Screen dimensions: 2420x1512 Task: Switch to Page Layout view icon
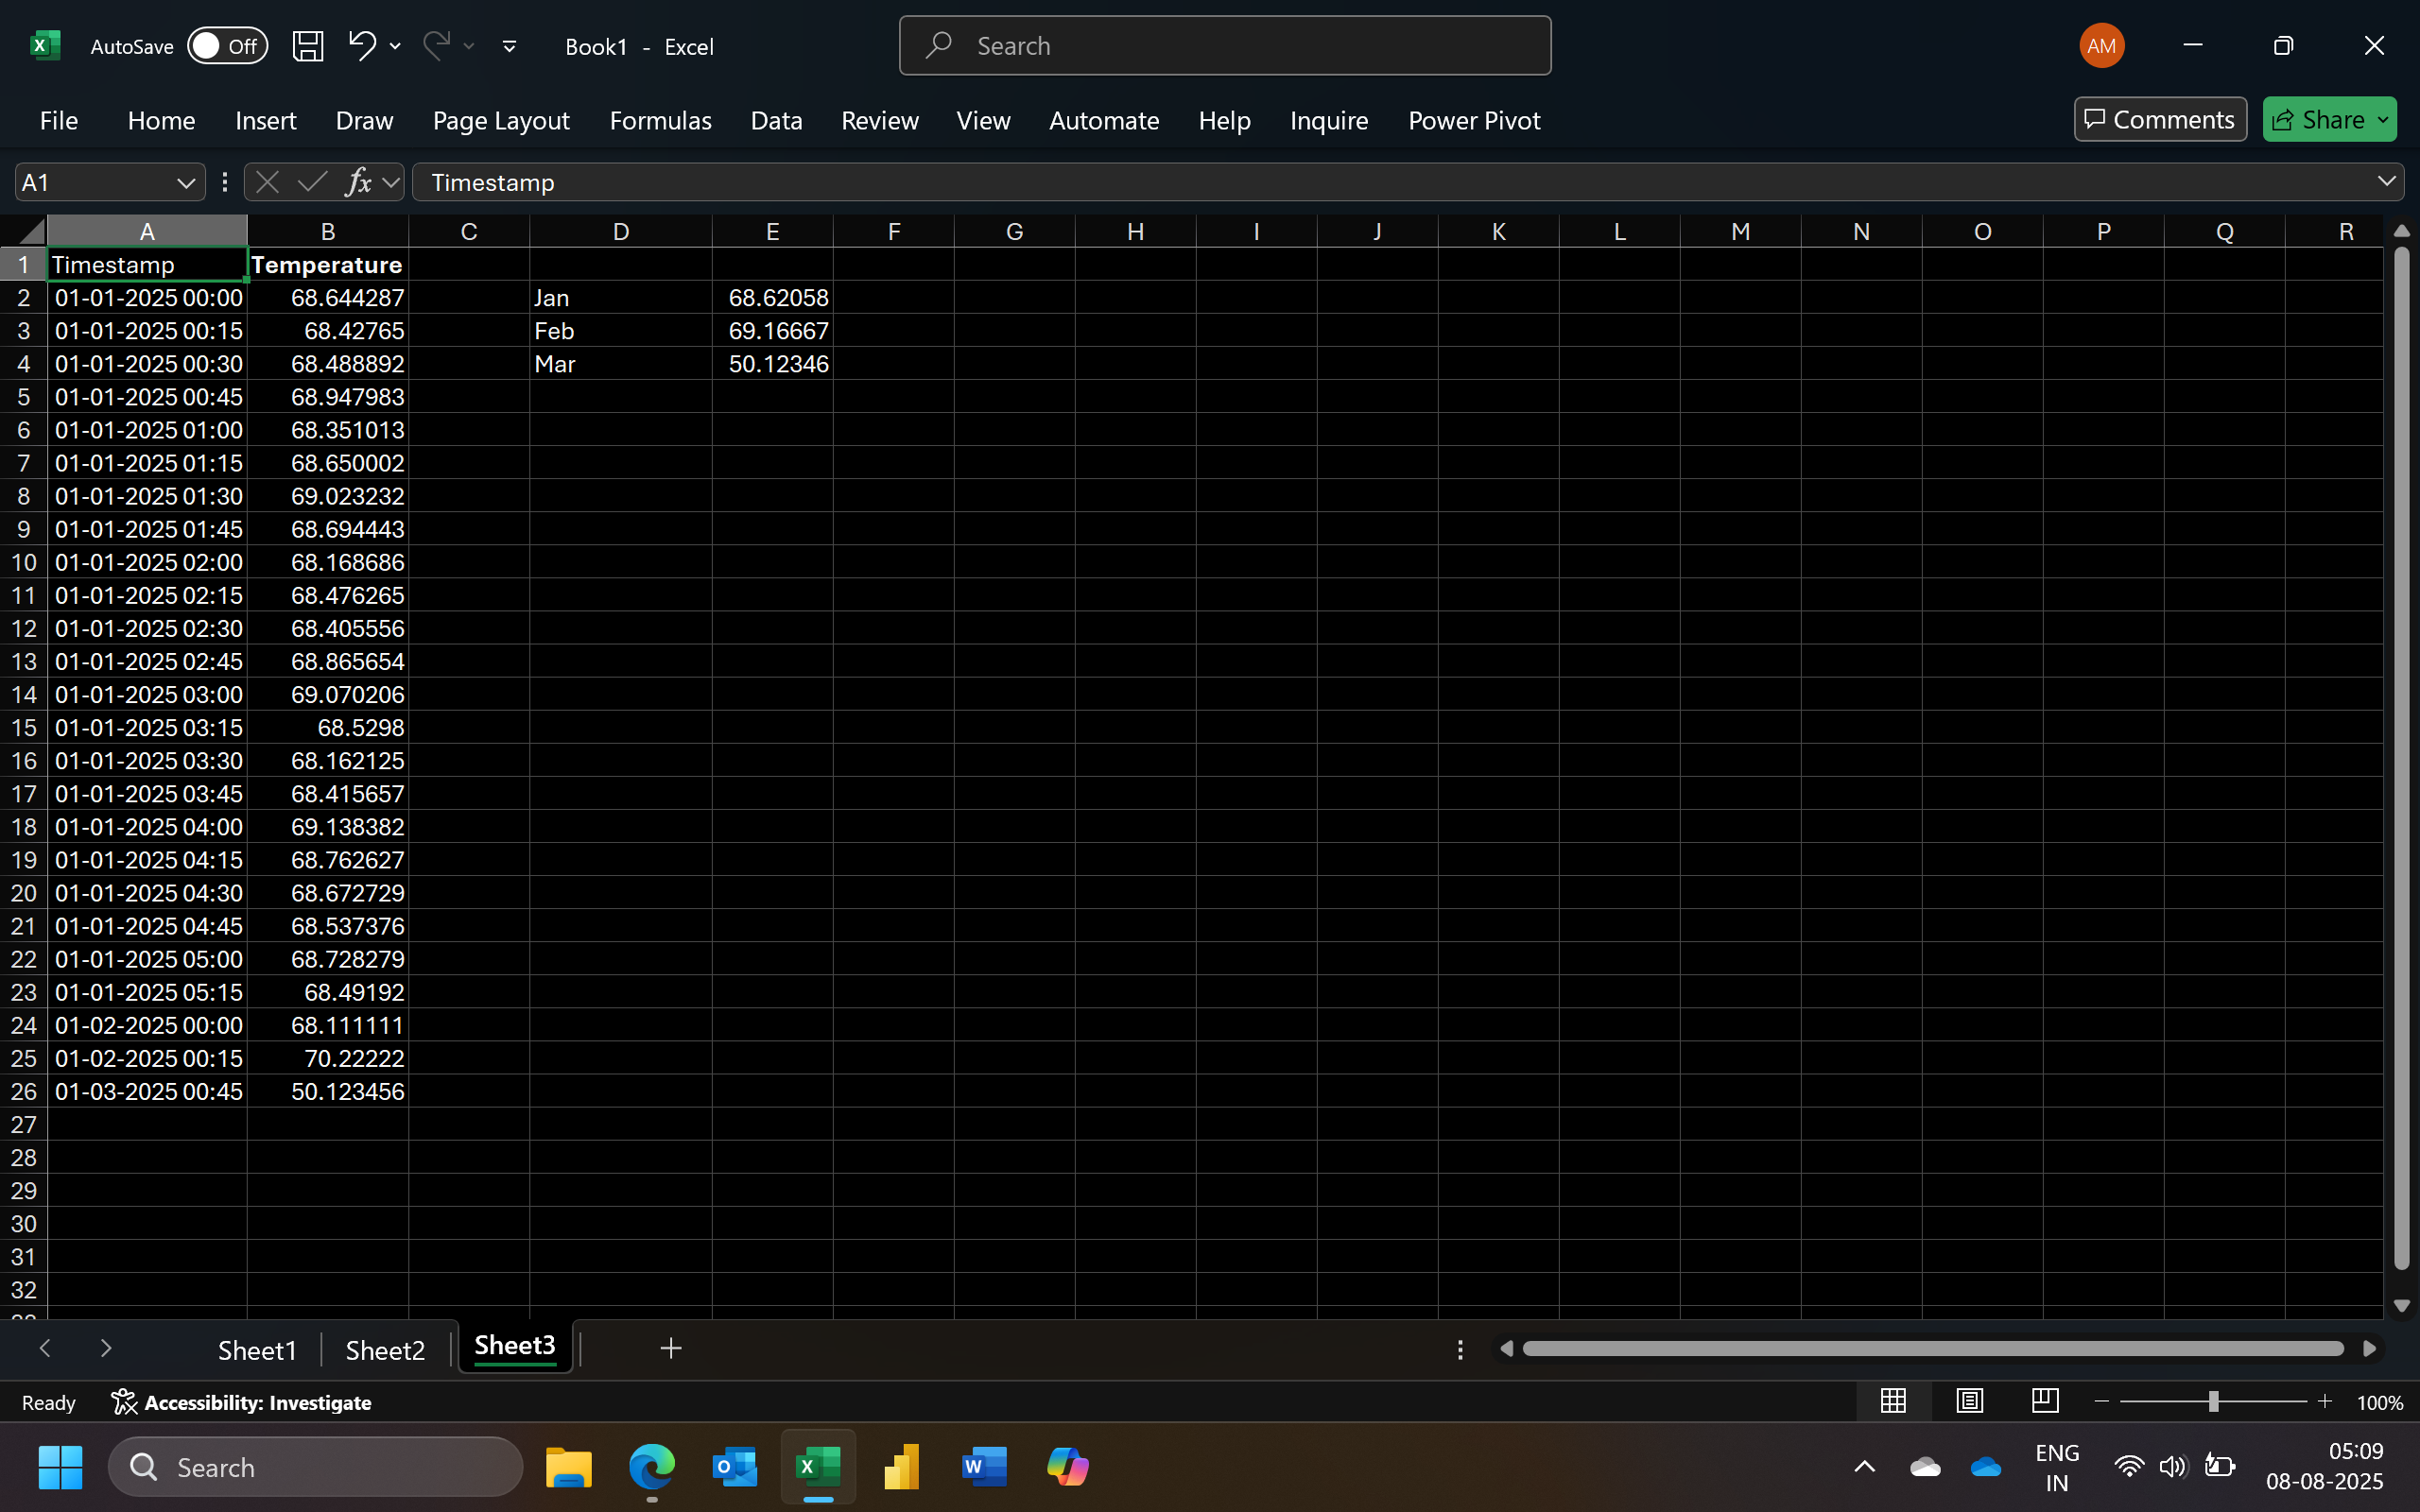tap(1969, 1401)
